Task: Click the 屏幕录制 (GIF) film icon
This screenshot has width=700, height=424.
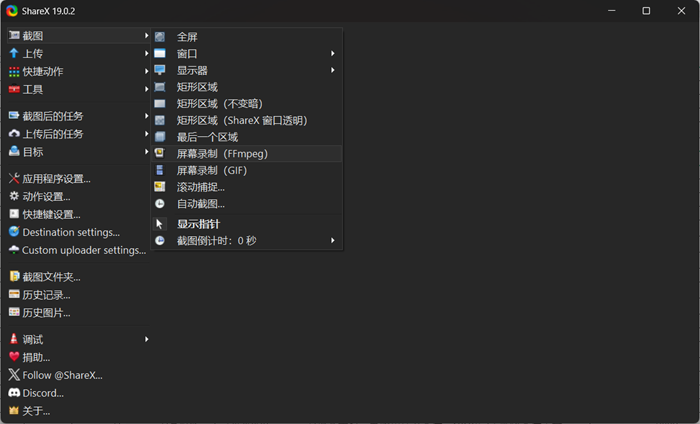Action: tap(159, 170)
